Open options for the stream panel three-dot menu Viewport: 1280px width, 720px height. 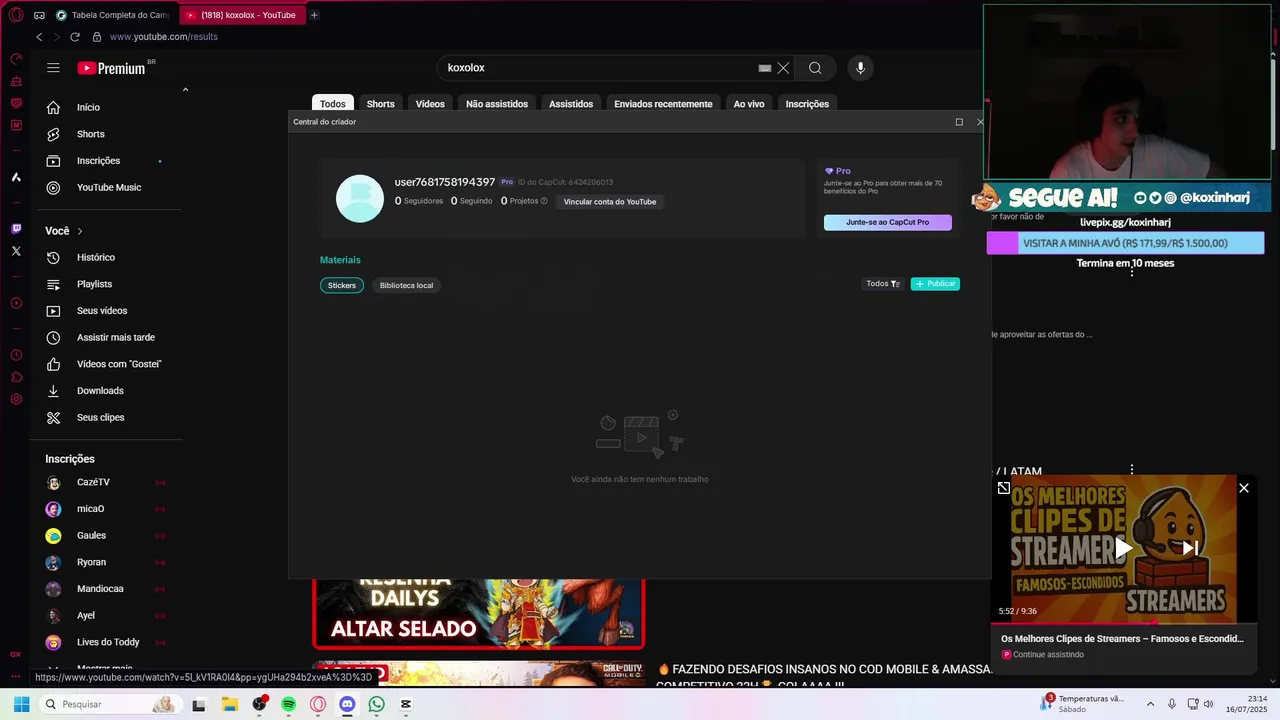[1132, 271]
